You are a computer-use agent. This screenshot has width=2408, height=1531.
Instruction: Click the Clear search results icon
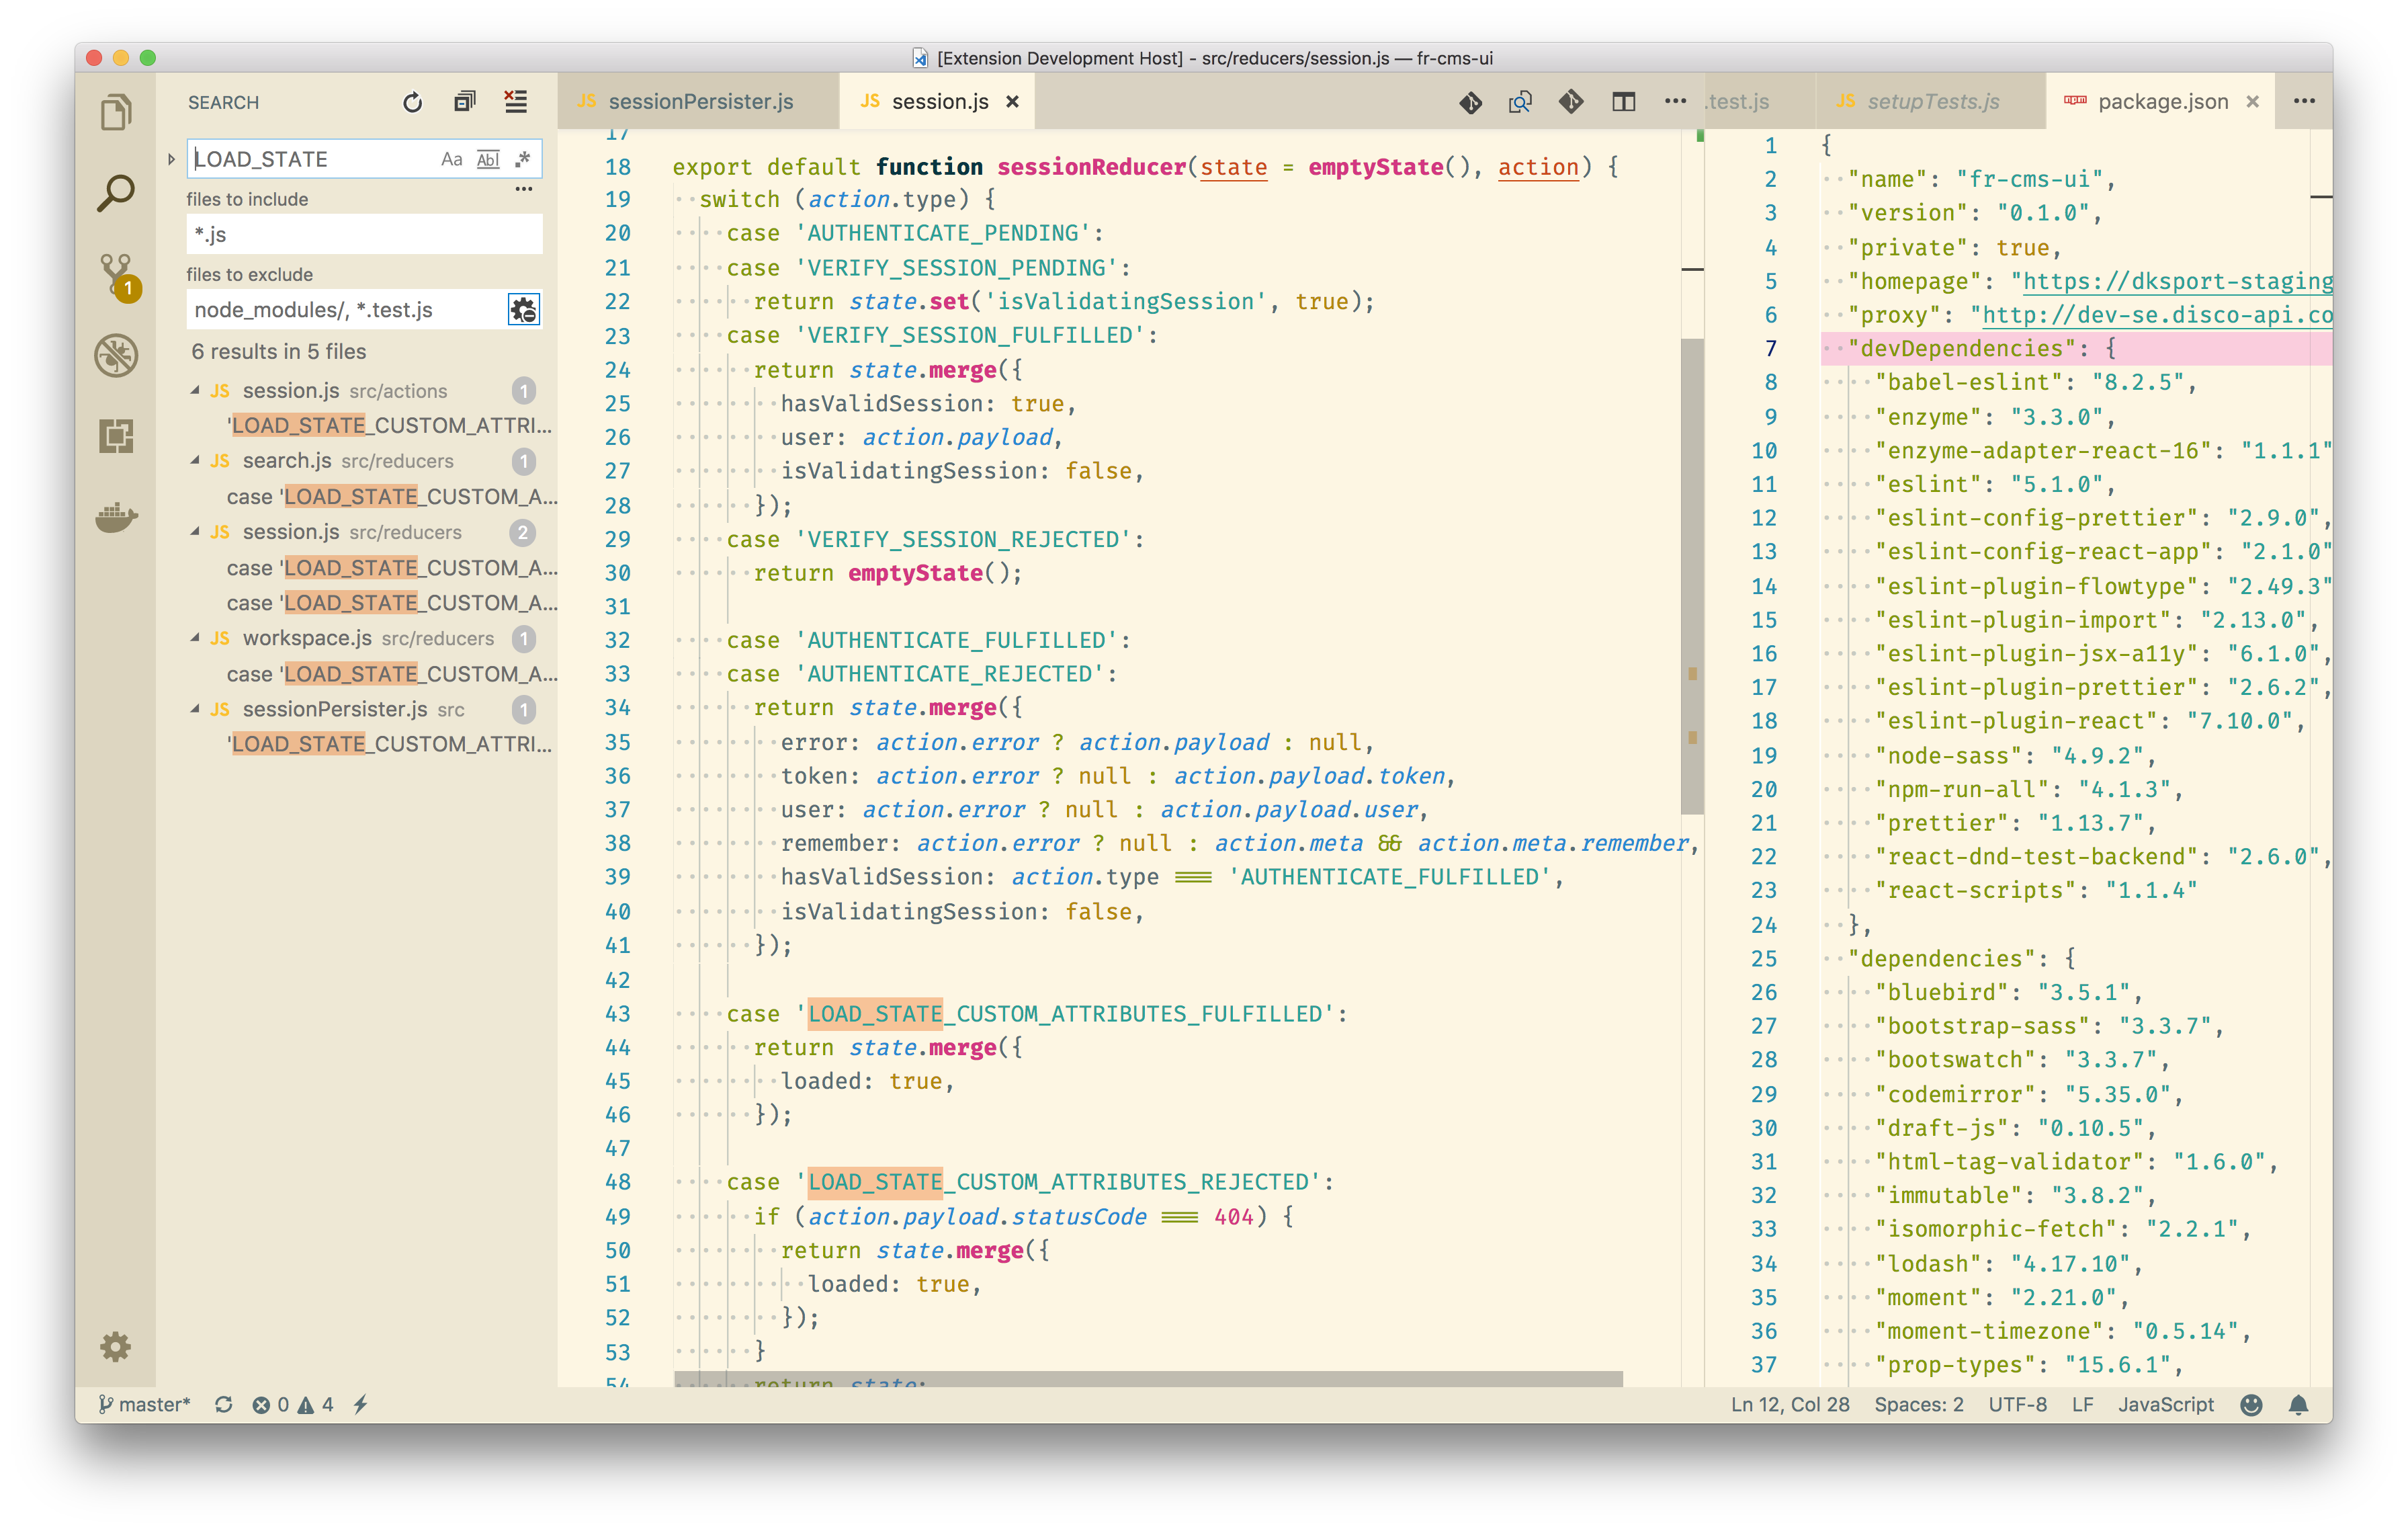pos(516,102)
